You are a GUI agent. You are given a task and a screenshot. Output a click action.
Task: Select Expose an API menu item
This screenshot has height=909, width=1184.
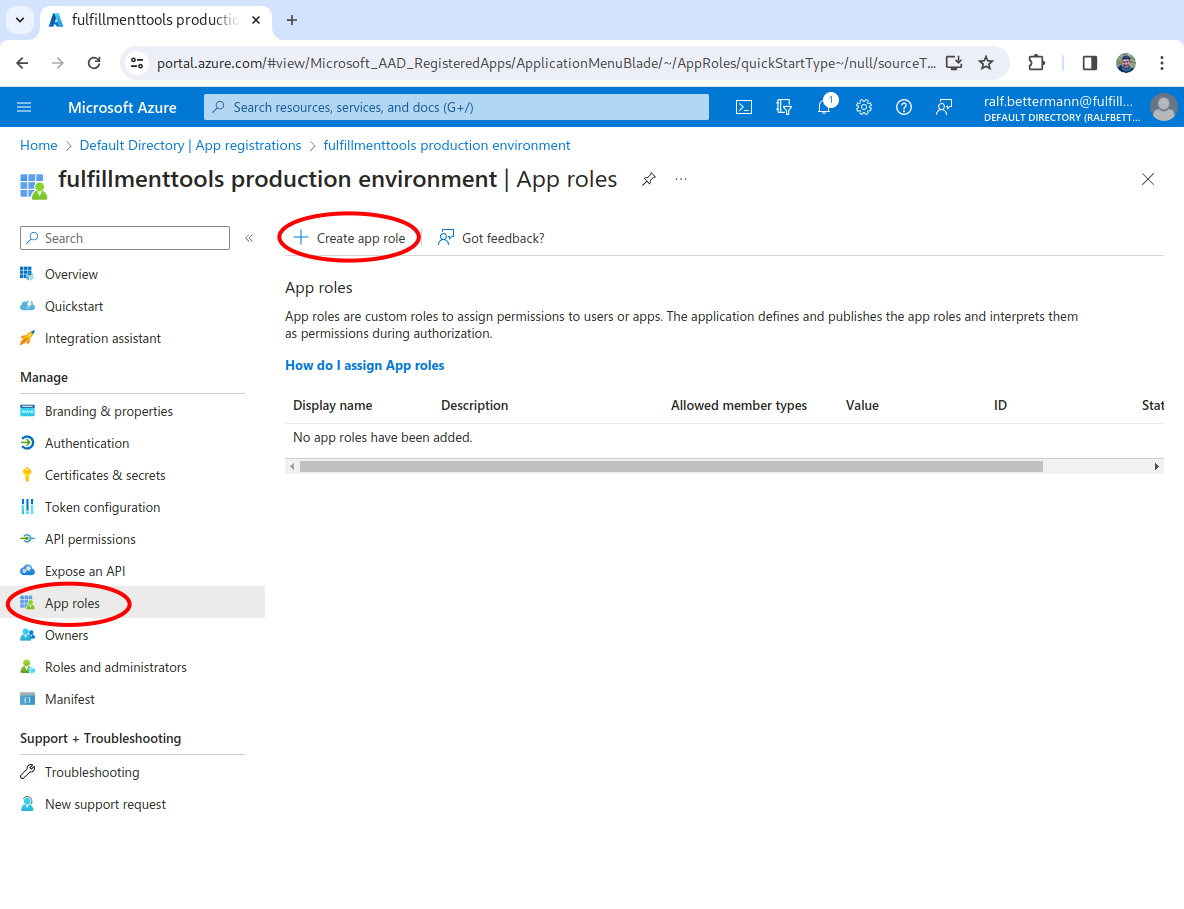pos(85,571)
